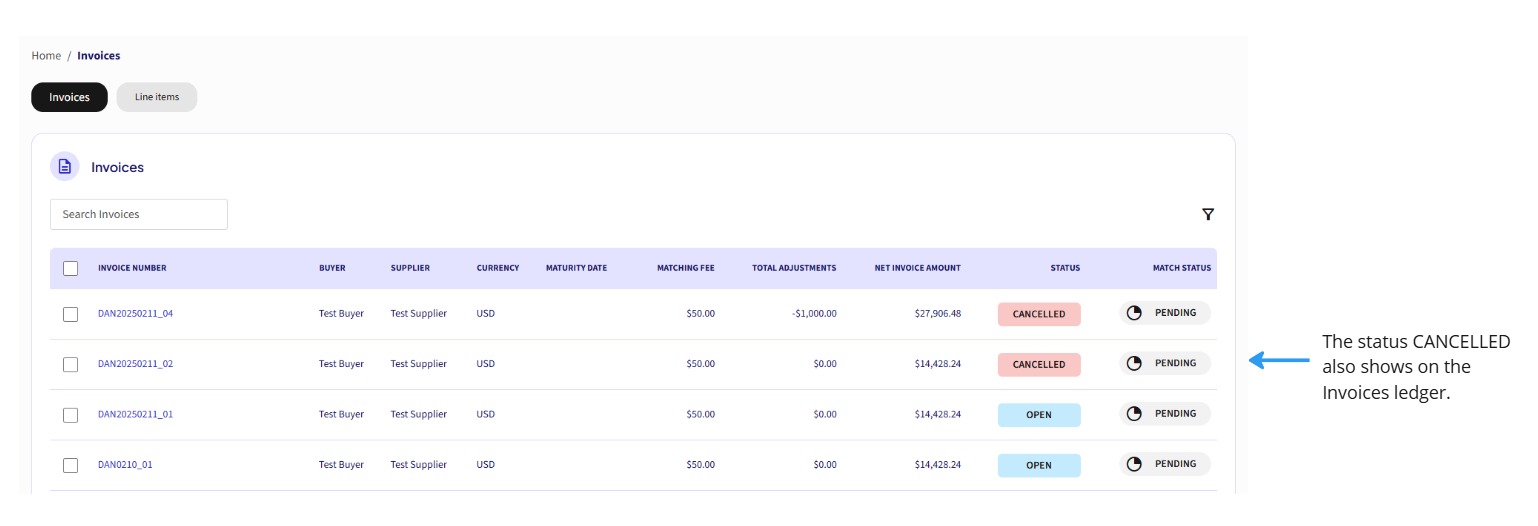The height and width of the screenshot is (526, 1538).
Task: Click Test Supplier in the DAN0210_01 row
Action: point(419,465)
